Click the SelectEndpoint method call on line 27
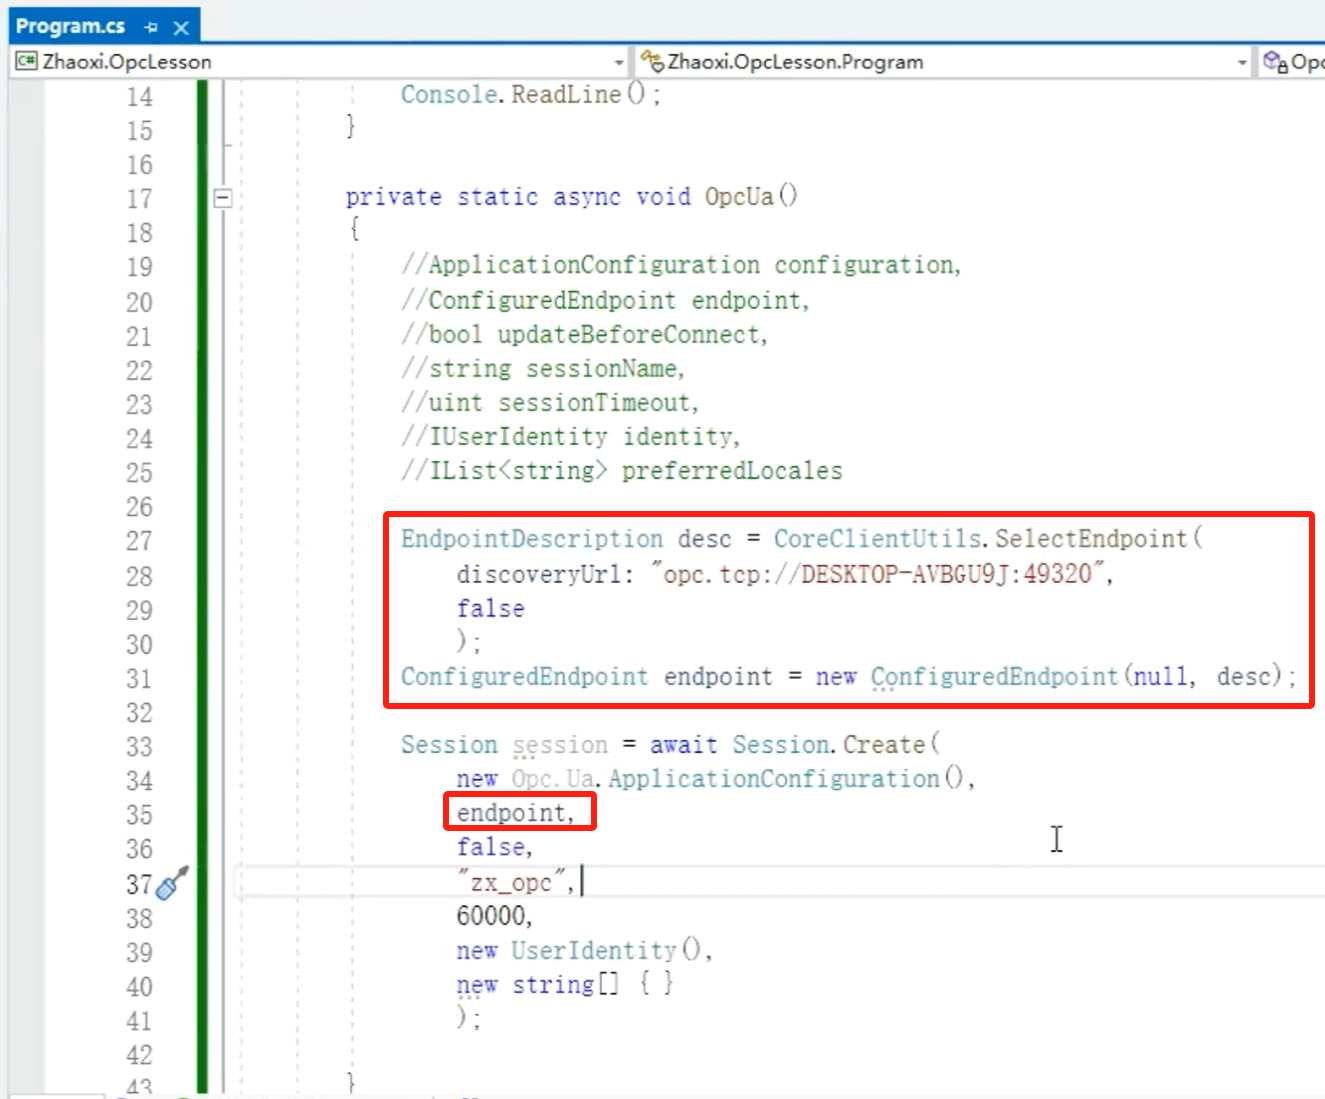This screenshot has height=1099, width=1325. [x=1090, y=539]
